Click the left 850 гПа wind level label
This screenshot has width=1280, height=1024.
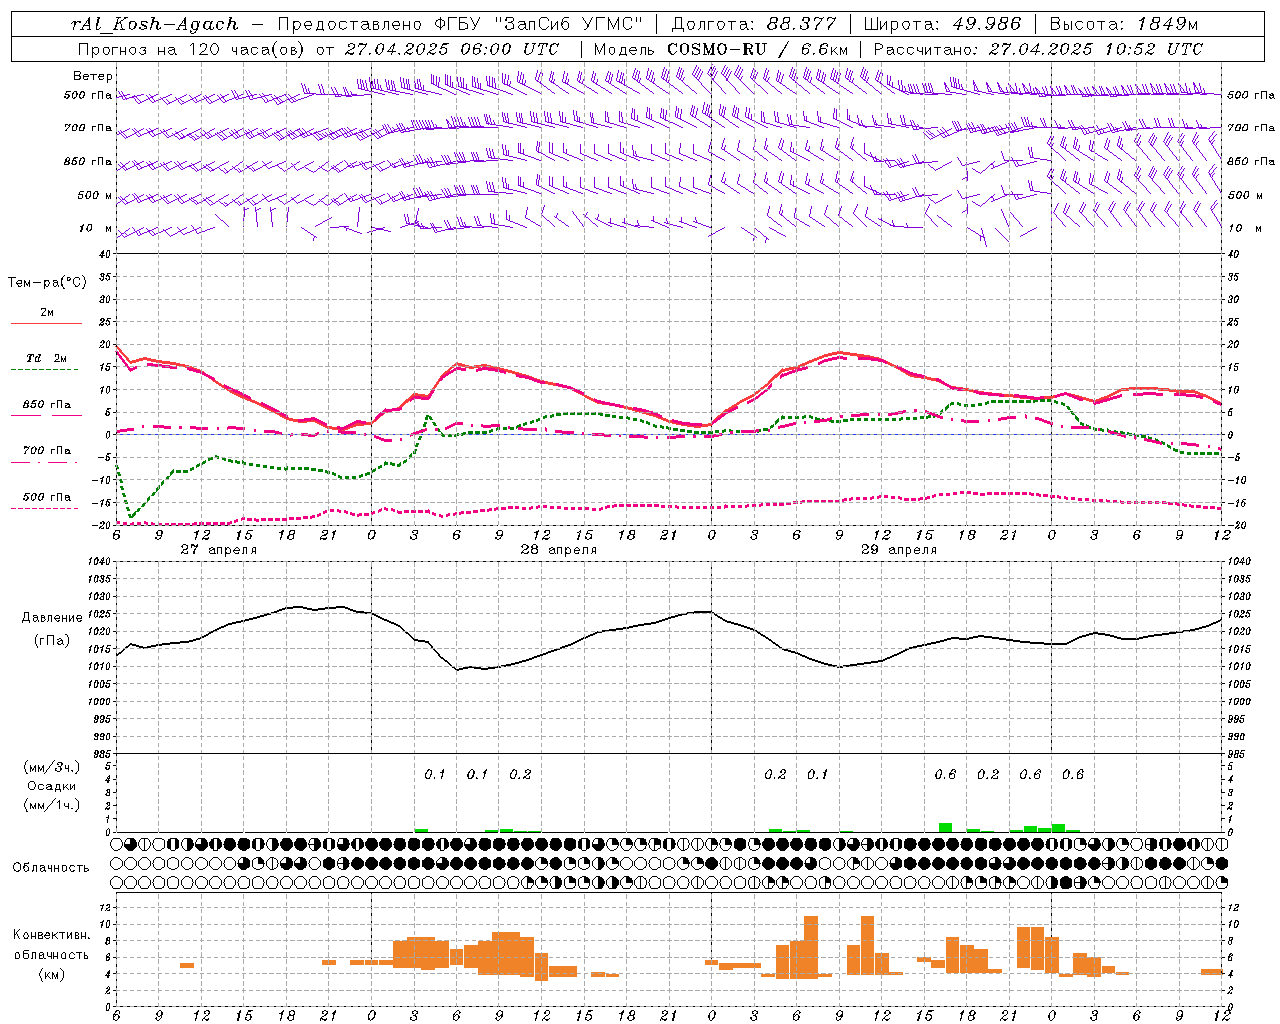point(89,161)
